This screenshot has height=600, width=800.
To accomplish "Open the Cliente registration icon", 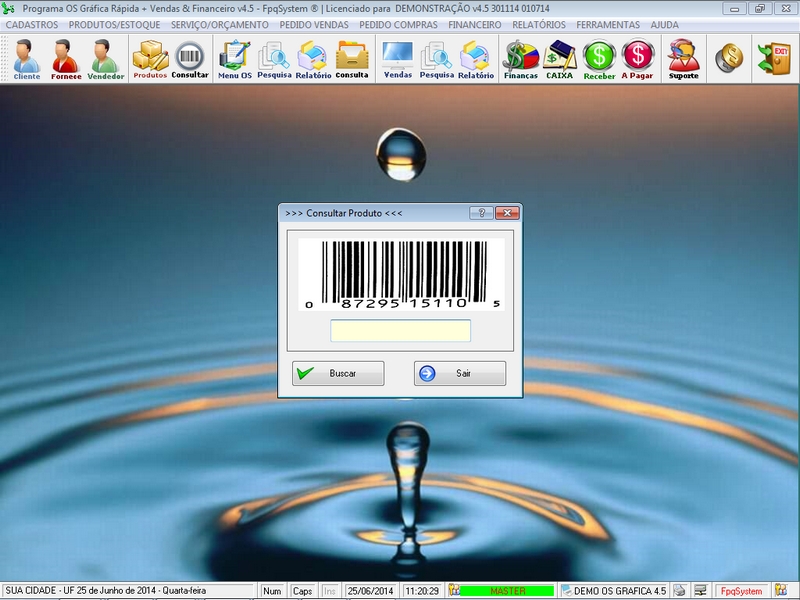I will (27, 59).
